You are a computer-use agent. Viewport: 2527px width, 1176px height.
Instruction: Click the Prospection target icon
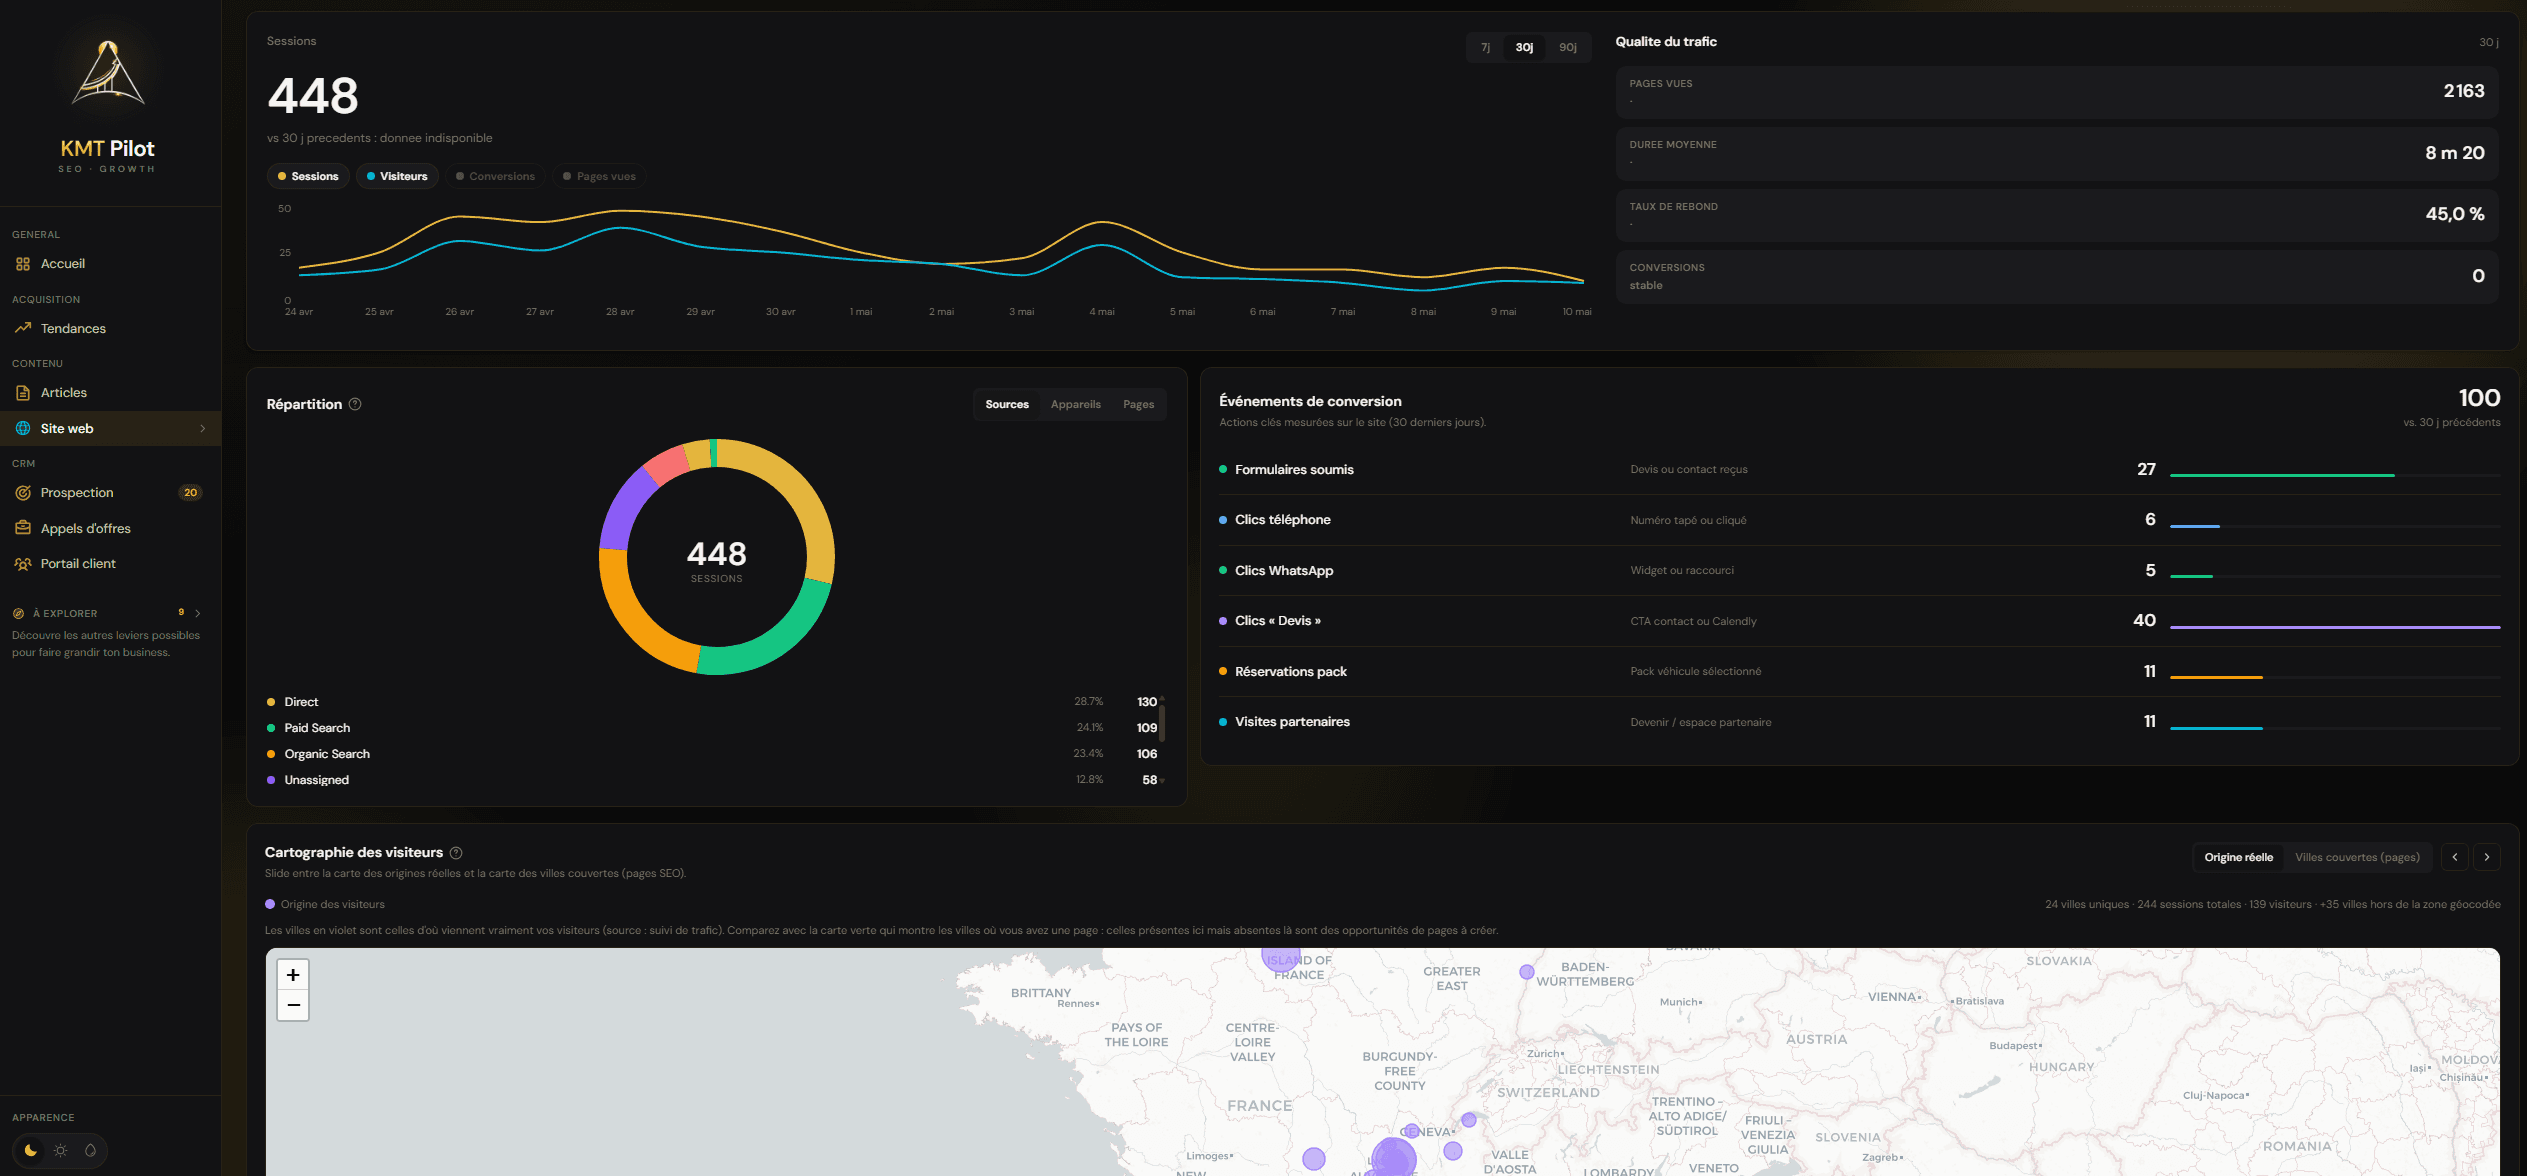click(23, 493)
